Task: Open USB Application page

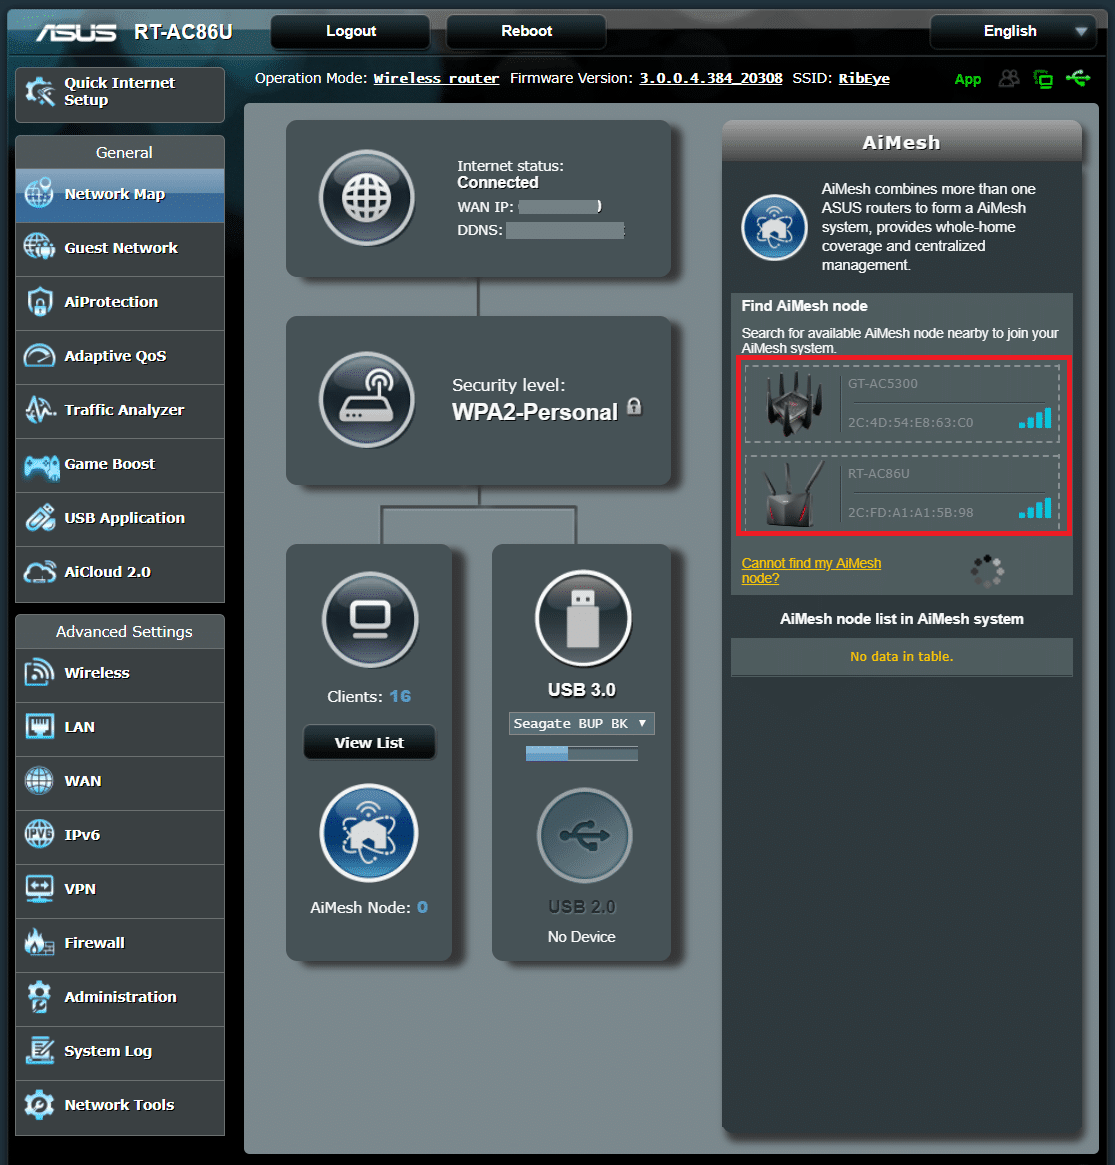Action: pyautogui.click(x=120, y=519)
